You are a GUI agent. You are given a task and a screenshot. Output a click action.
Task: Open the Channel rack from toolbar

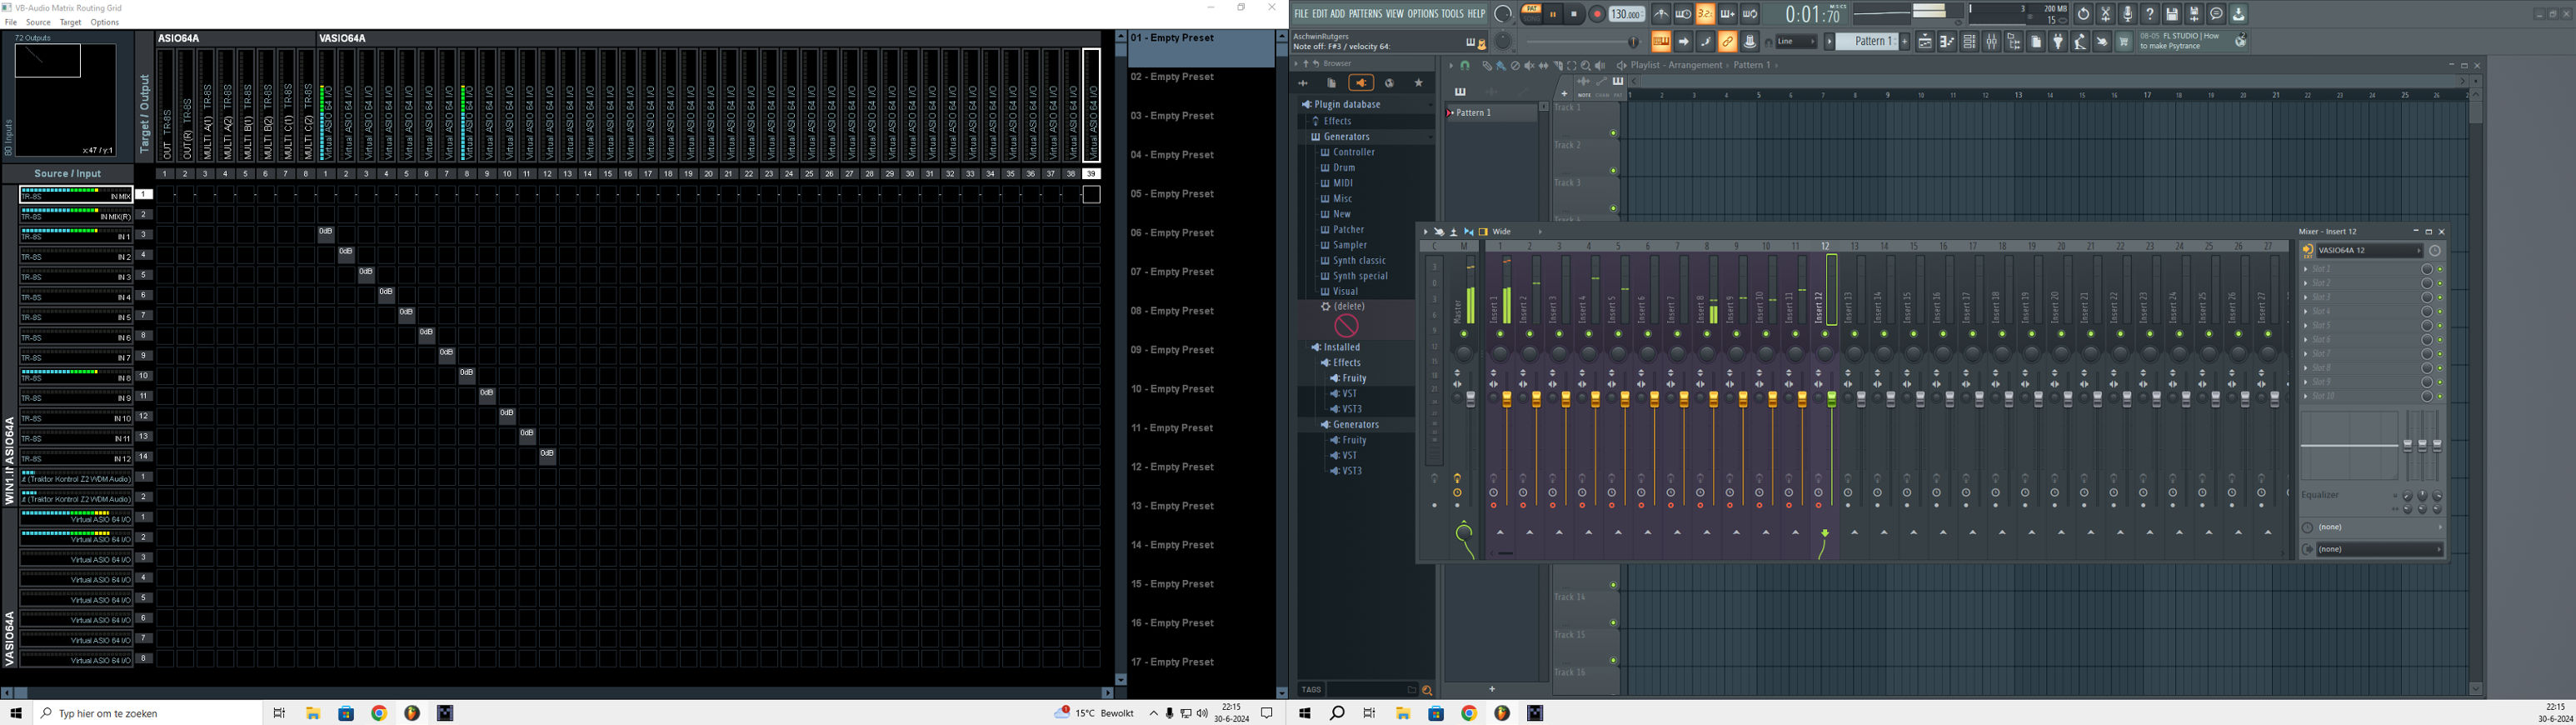(1970, 41)
